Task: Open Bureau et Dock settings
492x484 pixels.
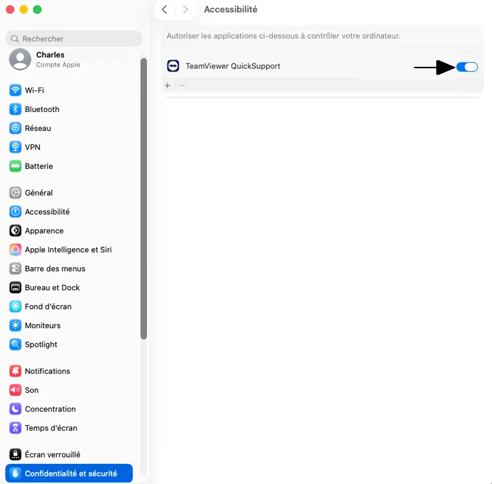Action: 69,287
